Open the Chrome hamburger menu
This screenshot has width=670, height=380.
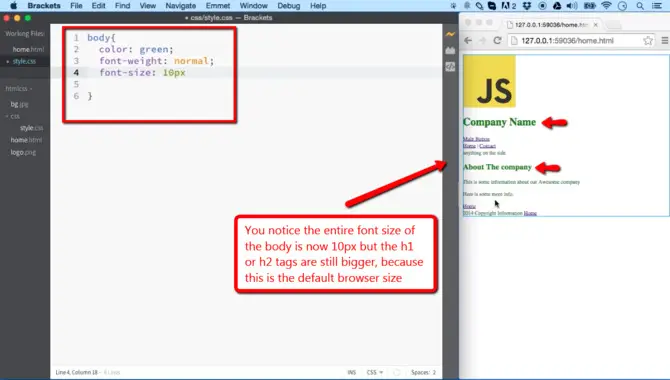click(x=664, y=41)
